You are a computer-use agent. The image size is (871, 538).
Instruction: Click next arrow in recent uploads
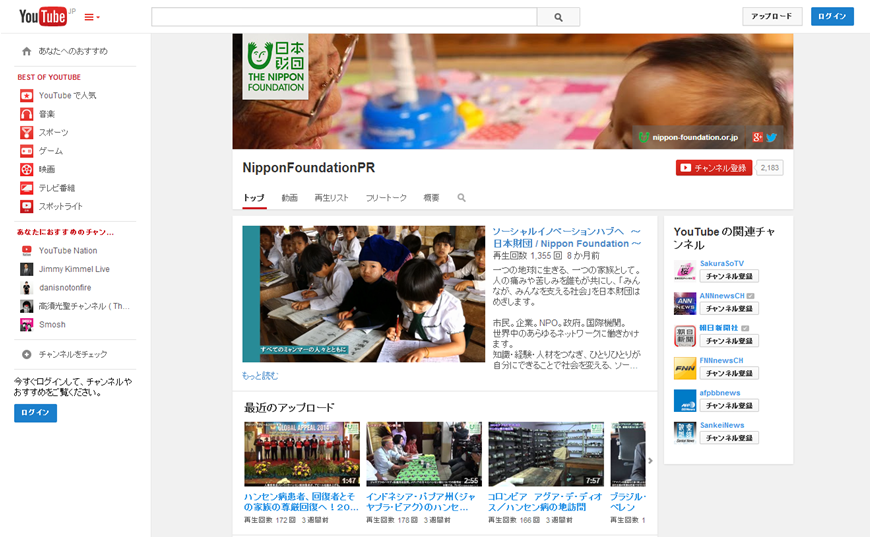(650, 461)
